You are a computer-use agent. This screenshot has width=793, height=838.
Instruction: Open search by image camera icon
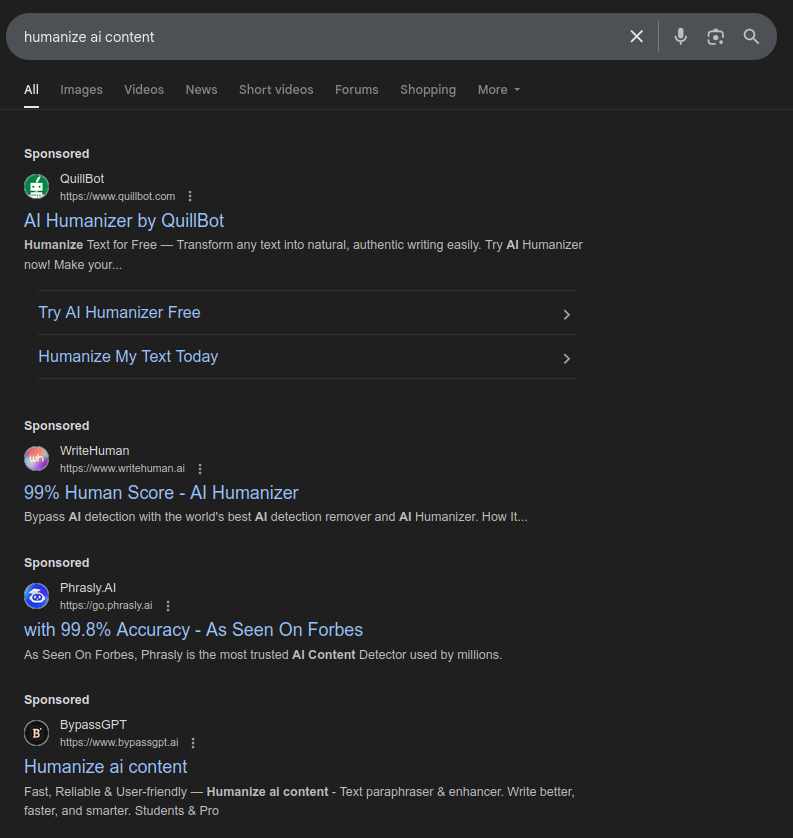point(716,36)
